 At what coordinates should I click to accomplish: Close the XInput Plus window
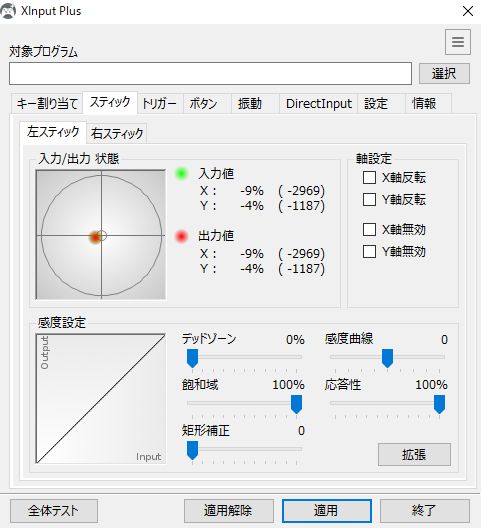point(468,11)
